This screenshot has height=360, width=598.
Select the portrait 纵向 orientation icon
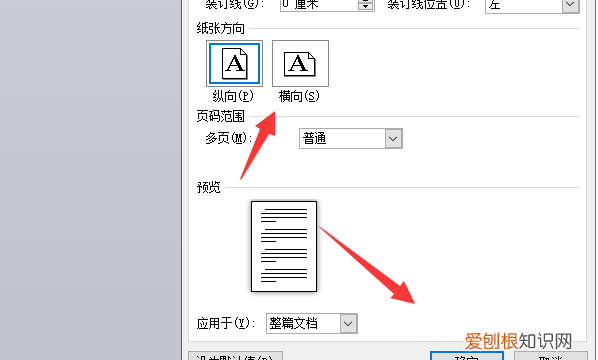(234, 64)
